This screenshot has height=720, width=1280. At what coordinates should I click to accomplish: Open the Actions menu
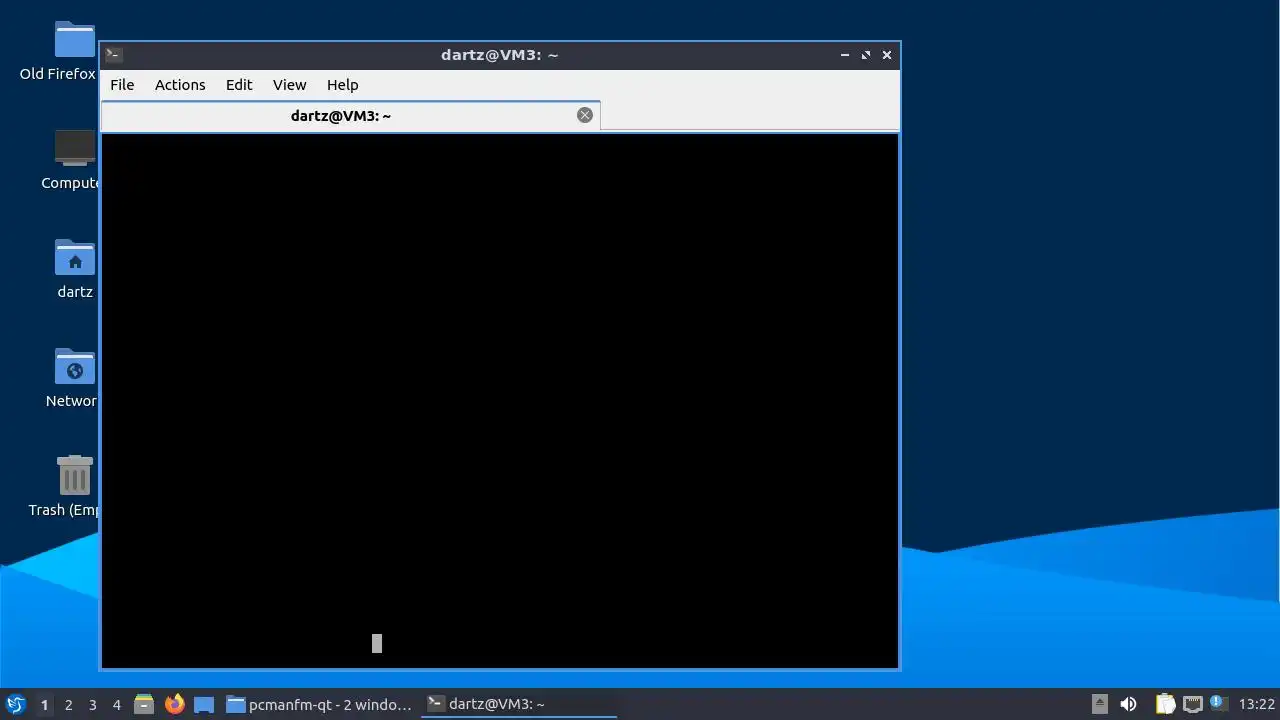click(180, 85)
